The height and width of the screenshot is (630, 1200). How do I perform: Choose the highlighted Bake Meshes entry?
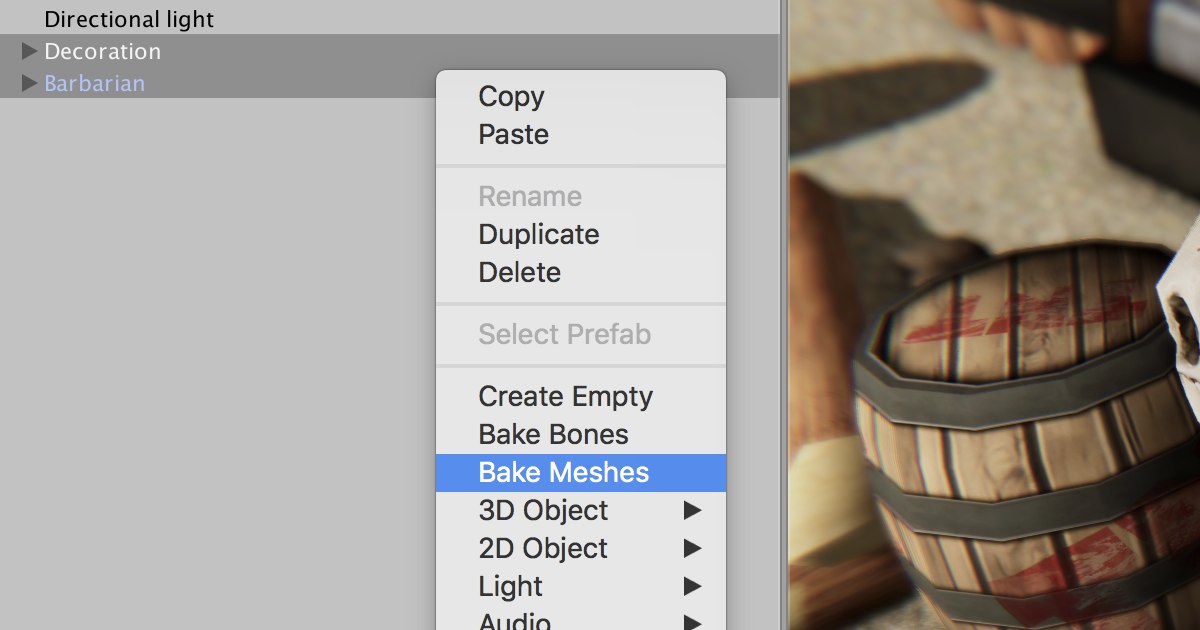pyautogui.click(x=580, y=472)
